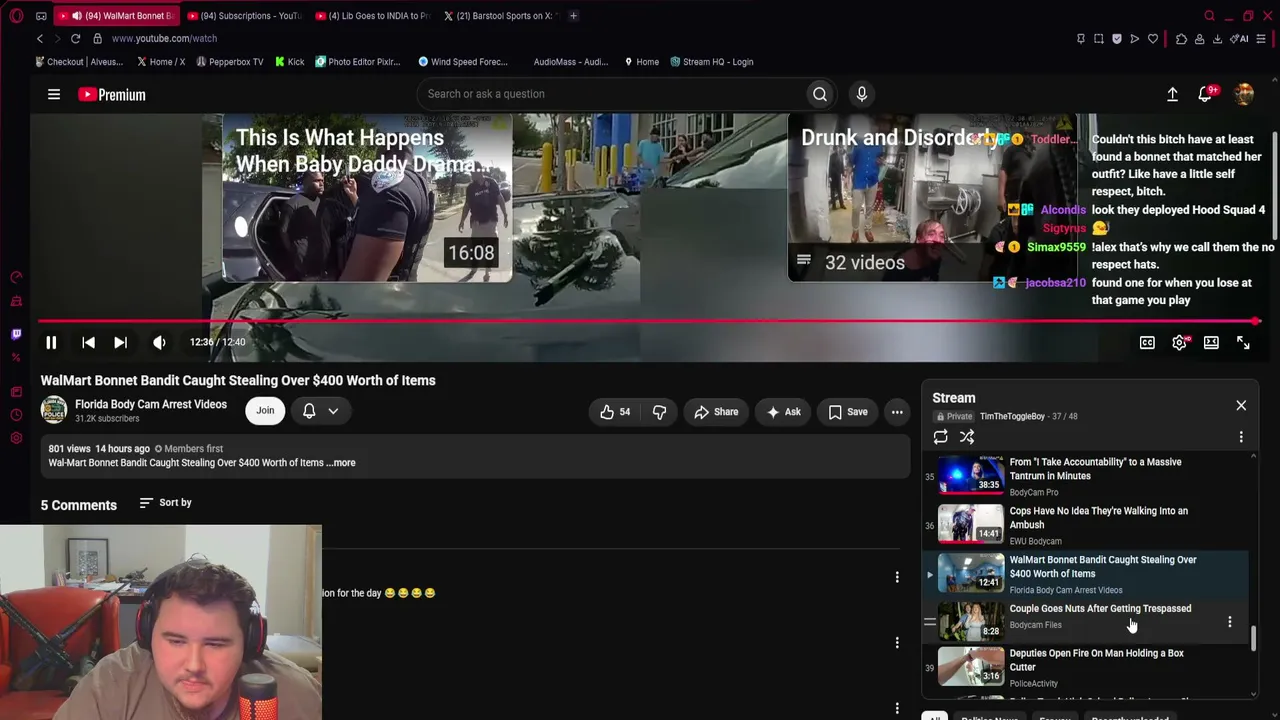
Task: Open more actions menu beside Save
Action: [x=897, y=412]
